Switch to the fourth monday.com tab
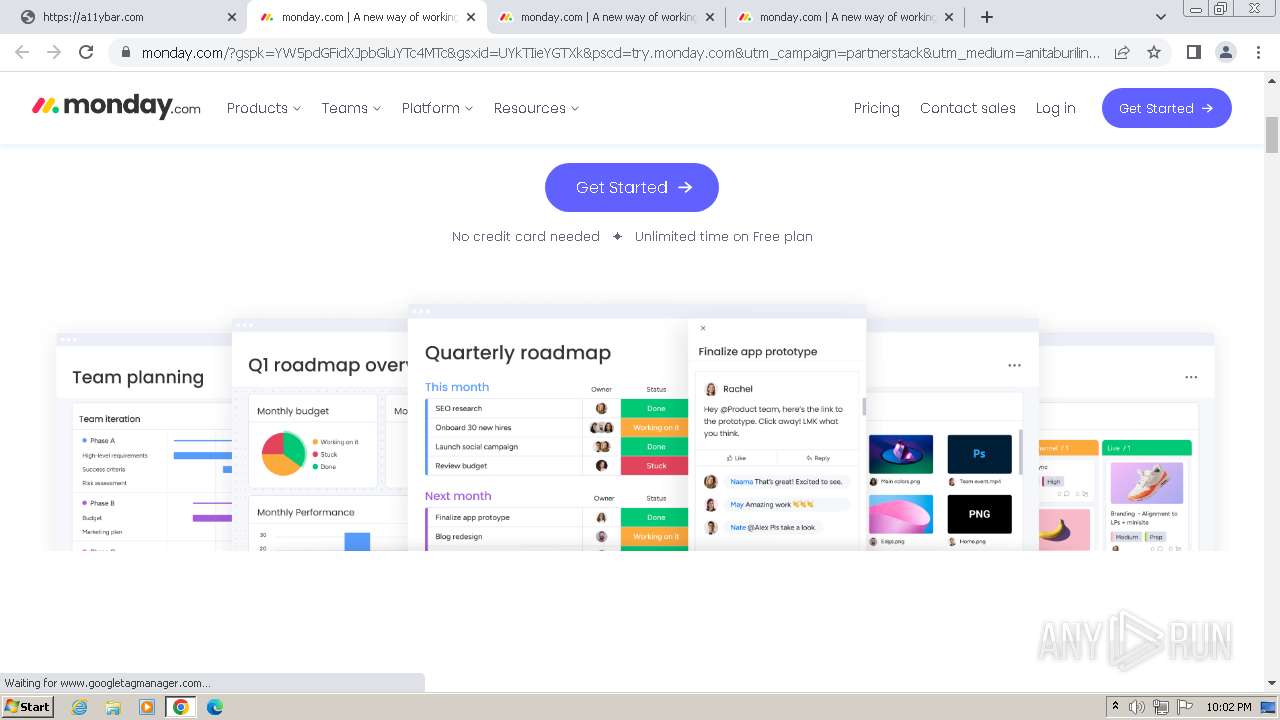Viewport: 1280px width, 720px height. pos(844,17)
